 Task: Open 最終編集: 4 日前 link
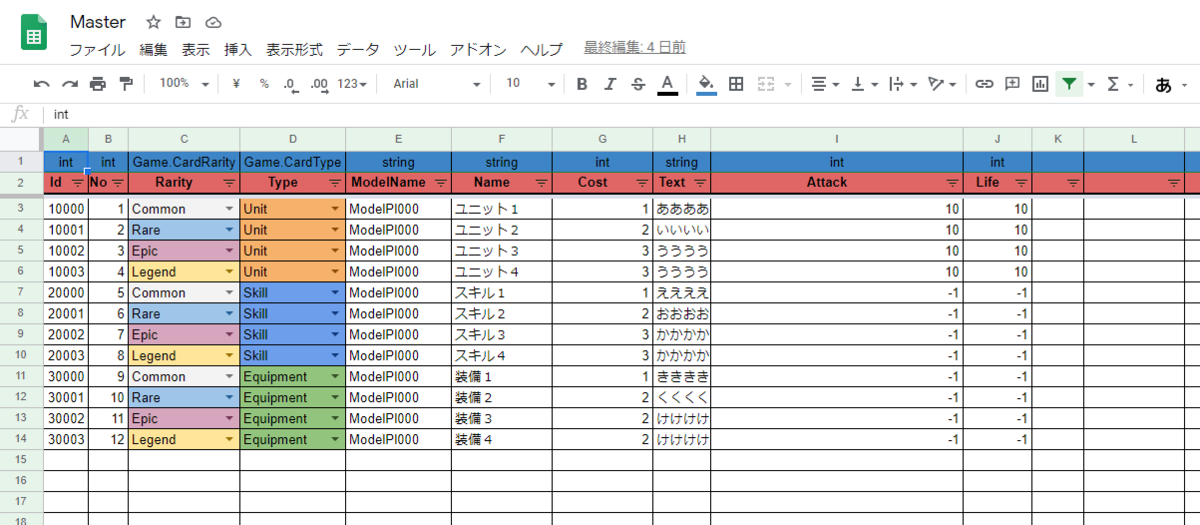tap(635, 48)
